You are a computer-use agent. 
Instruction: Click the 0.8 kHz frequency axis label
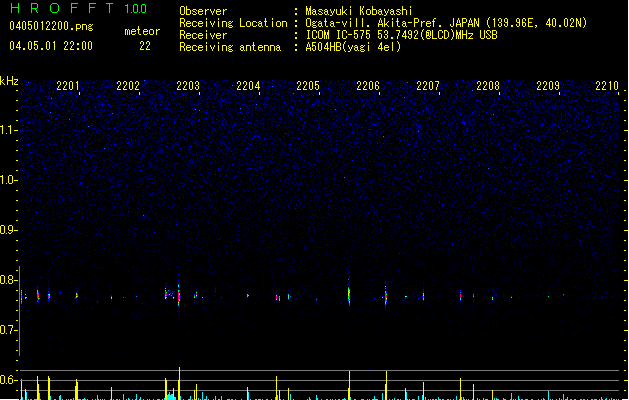7,280
